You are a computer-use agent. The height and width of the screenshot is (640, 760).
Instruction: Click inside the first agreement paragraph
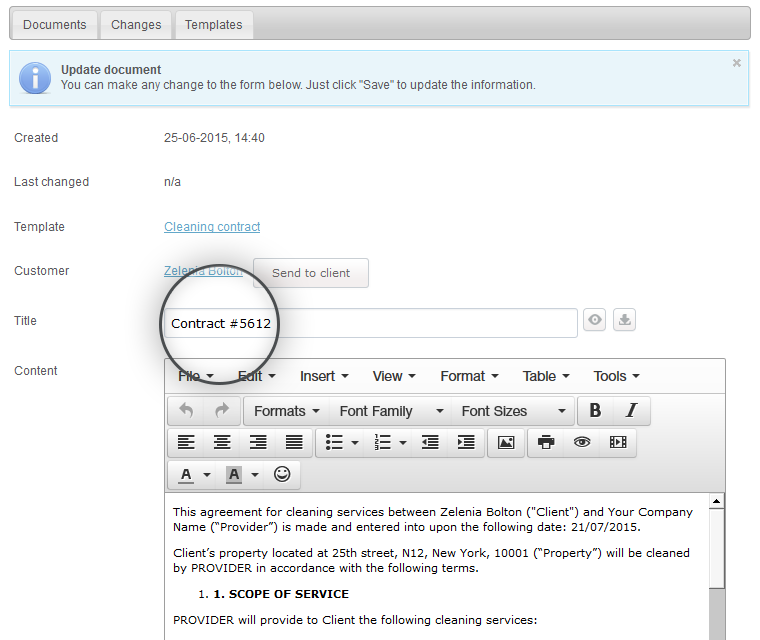432,519
